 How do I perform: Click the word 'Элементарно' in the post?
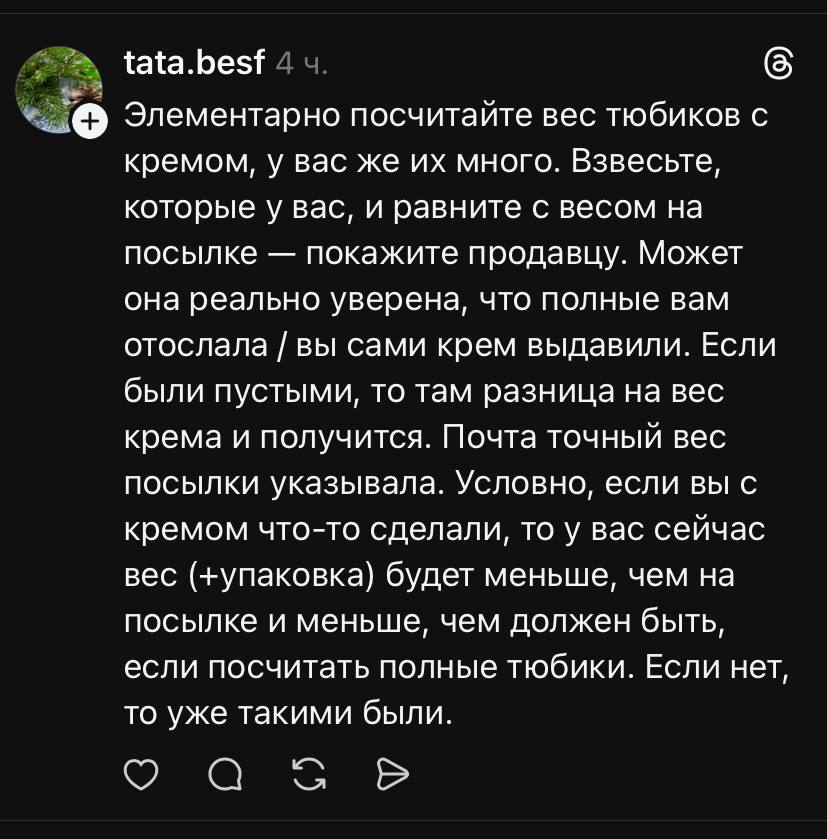pyautogui.click(x=226, y=116)
